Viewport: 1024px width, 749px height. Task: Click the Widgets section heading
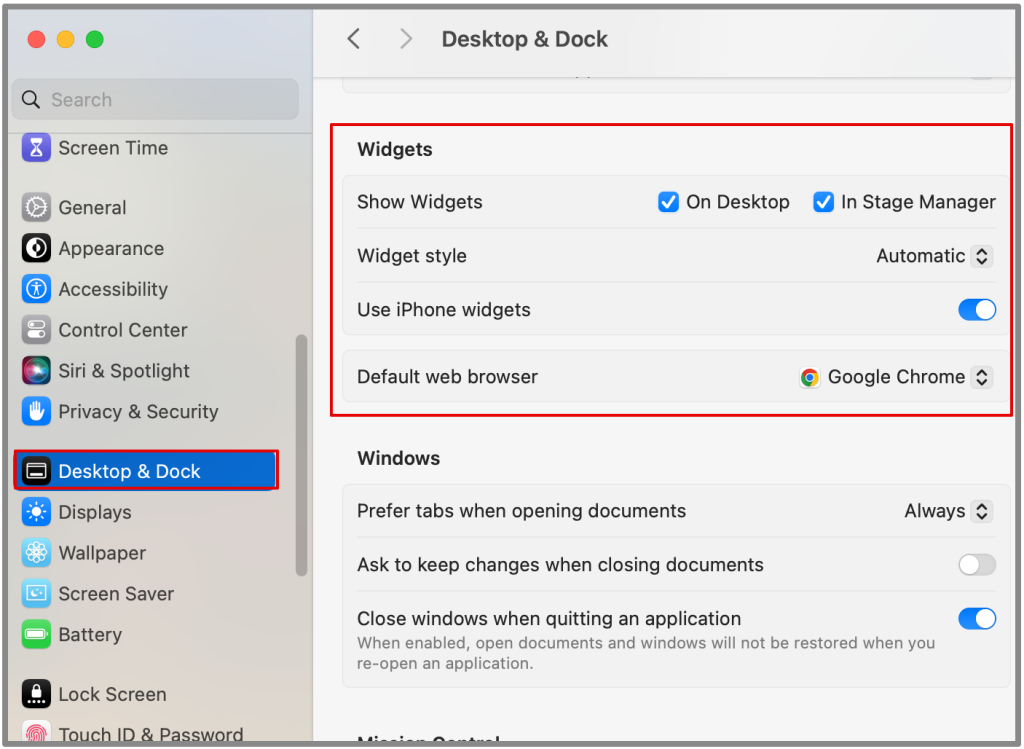coord(394,149)
